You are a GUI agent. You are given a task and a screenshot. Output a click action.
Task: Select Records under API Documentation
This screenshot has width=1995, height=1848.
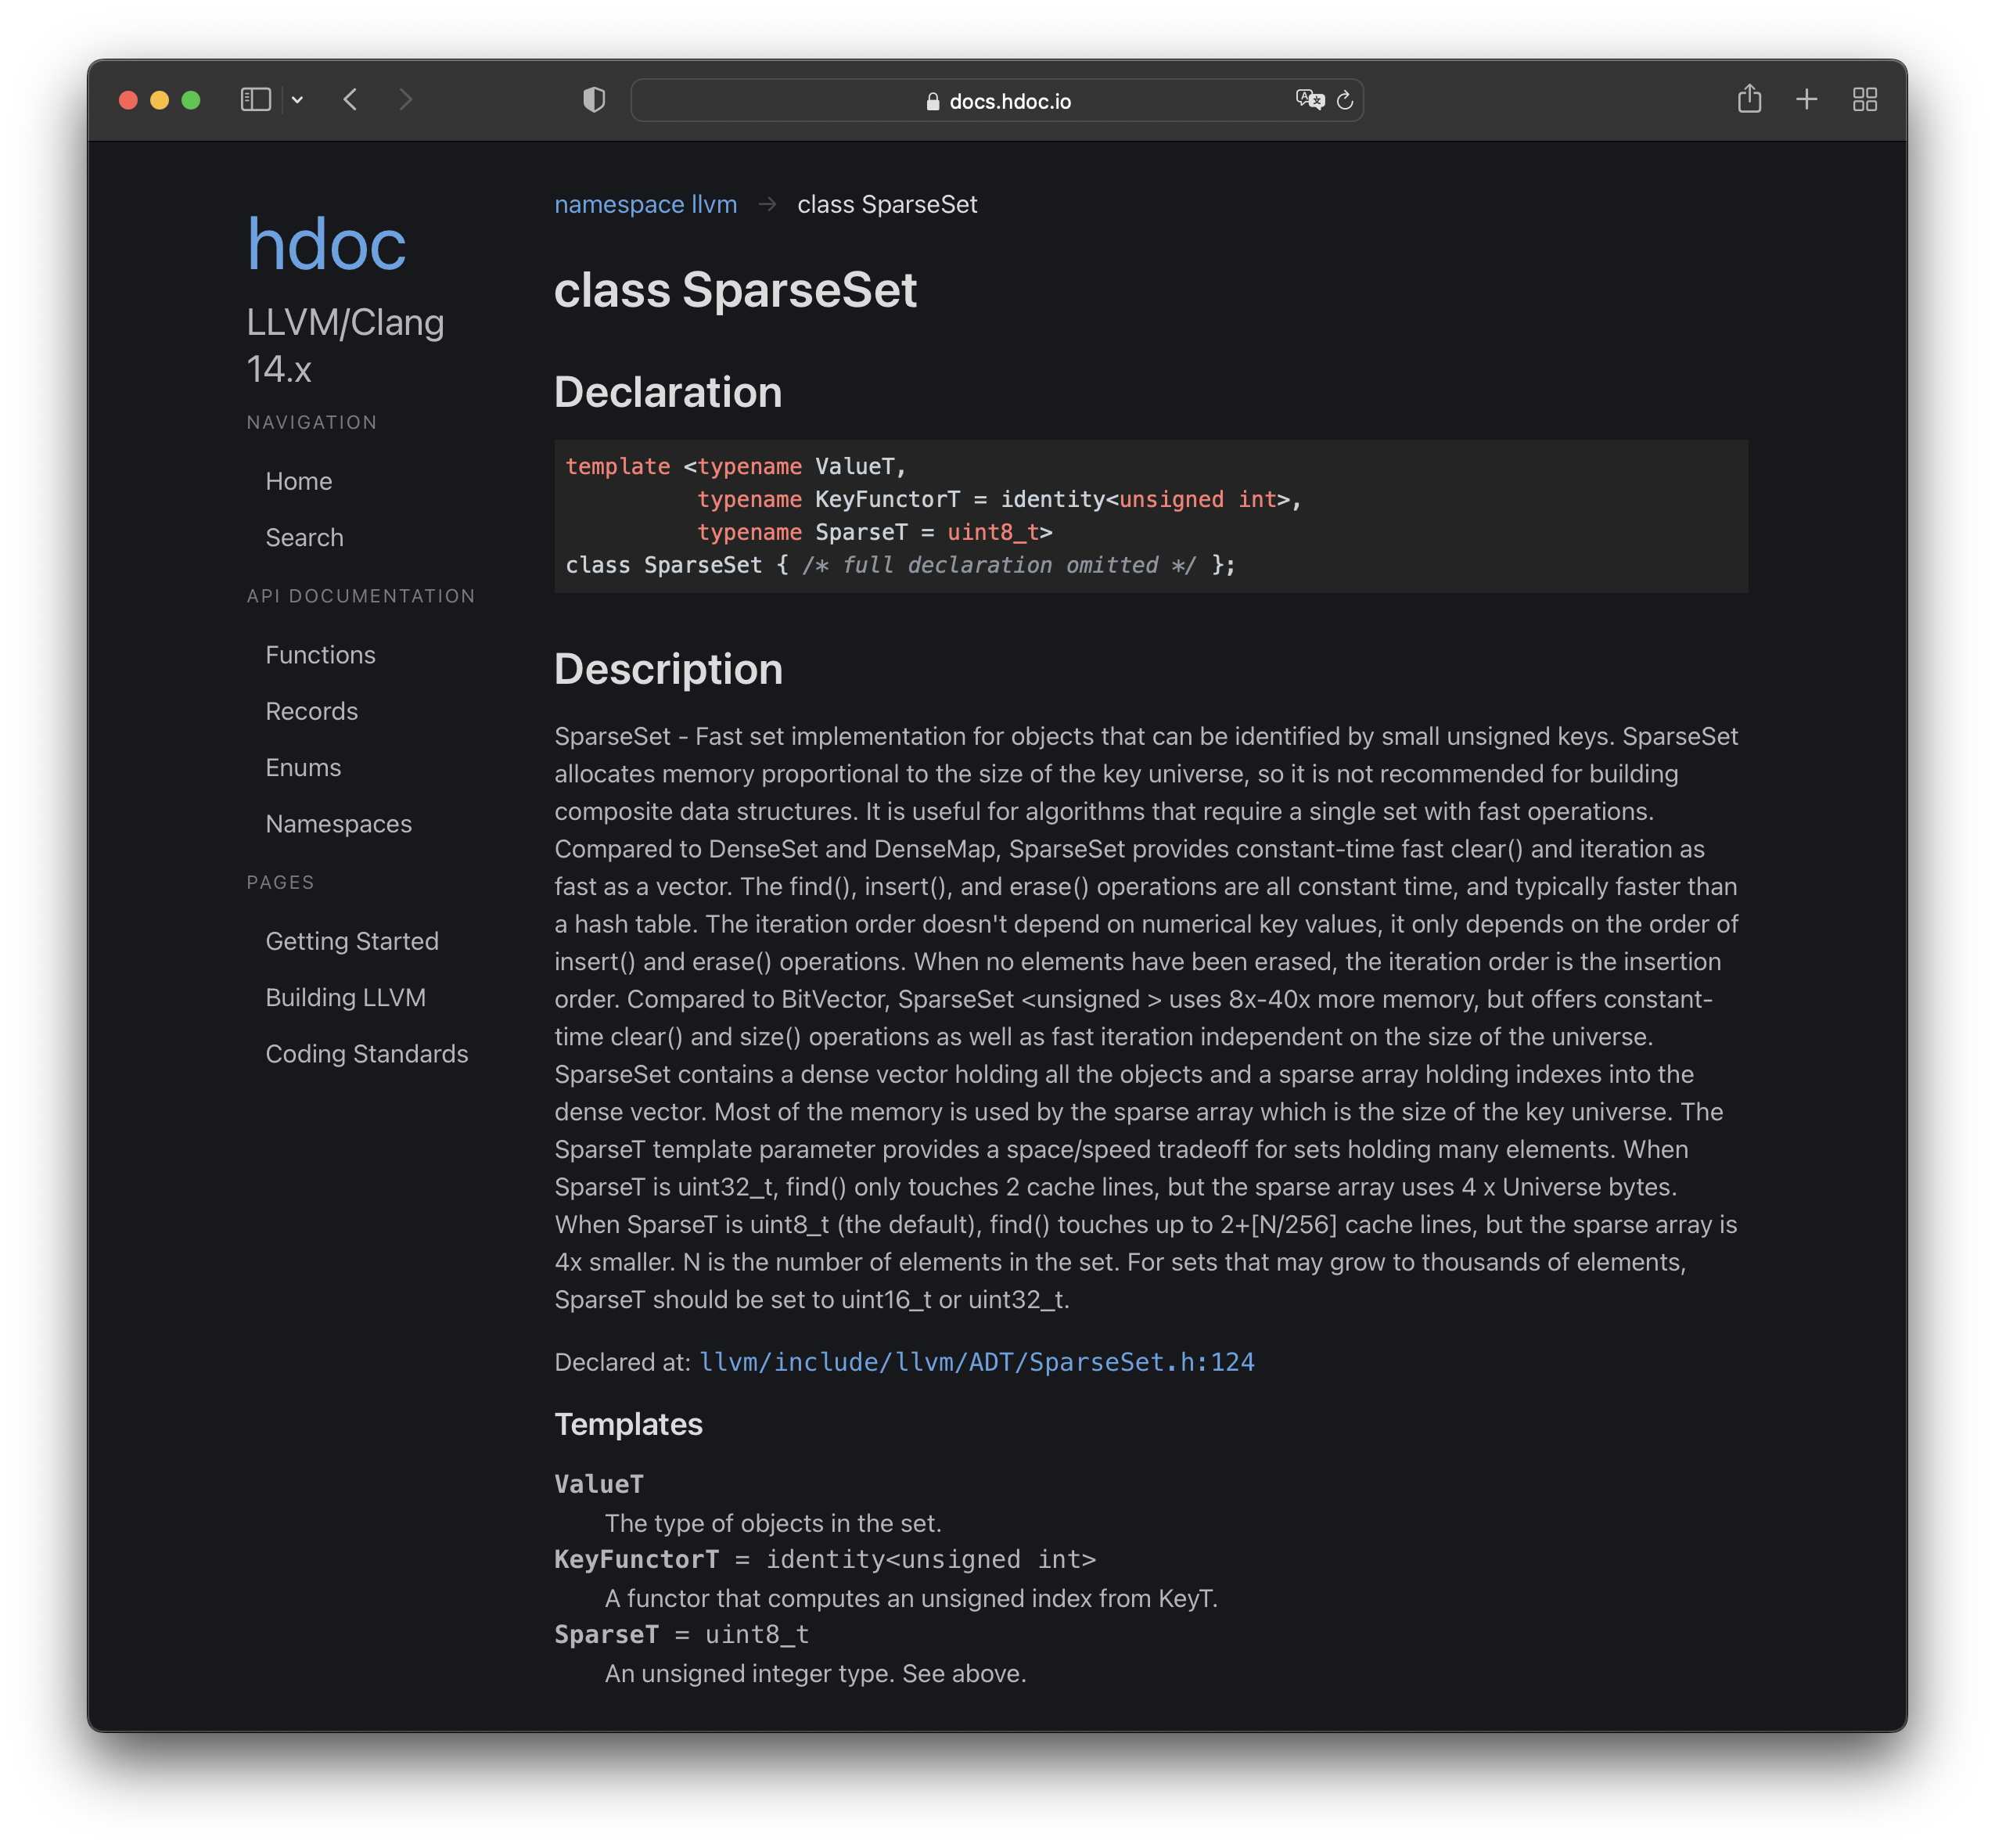(x=311, y=711)
